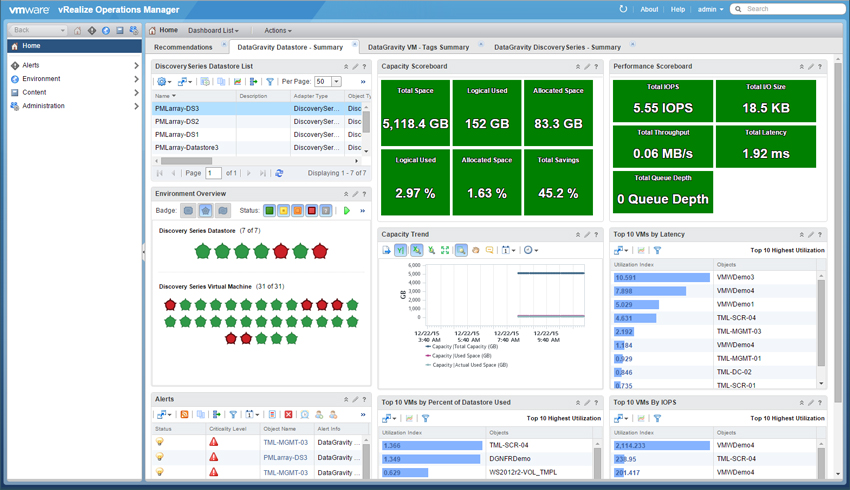Expand the Administration item in left navigation

(x=136, y=106)
